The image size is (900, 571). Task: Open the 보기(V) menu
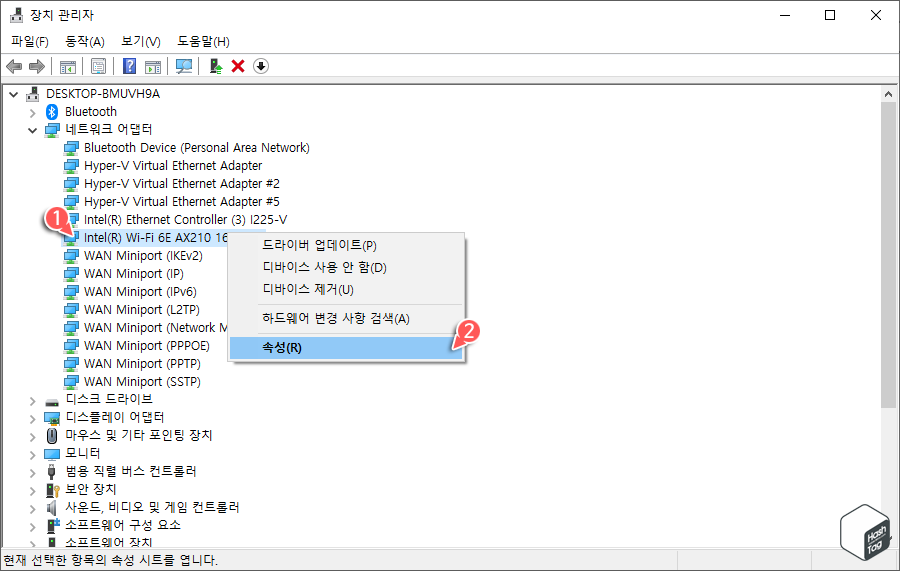tap(141, 41)
